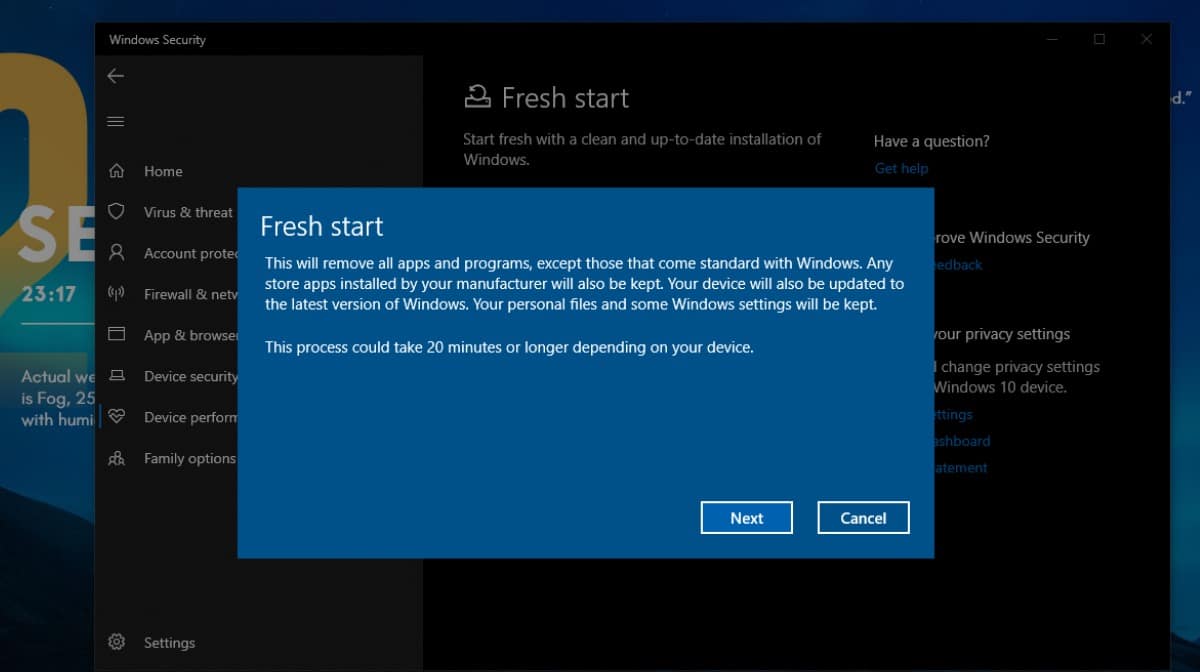Cancel the Fresh start dialog
Viewport: 1200px width, 672px height.
(863, 517)
